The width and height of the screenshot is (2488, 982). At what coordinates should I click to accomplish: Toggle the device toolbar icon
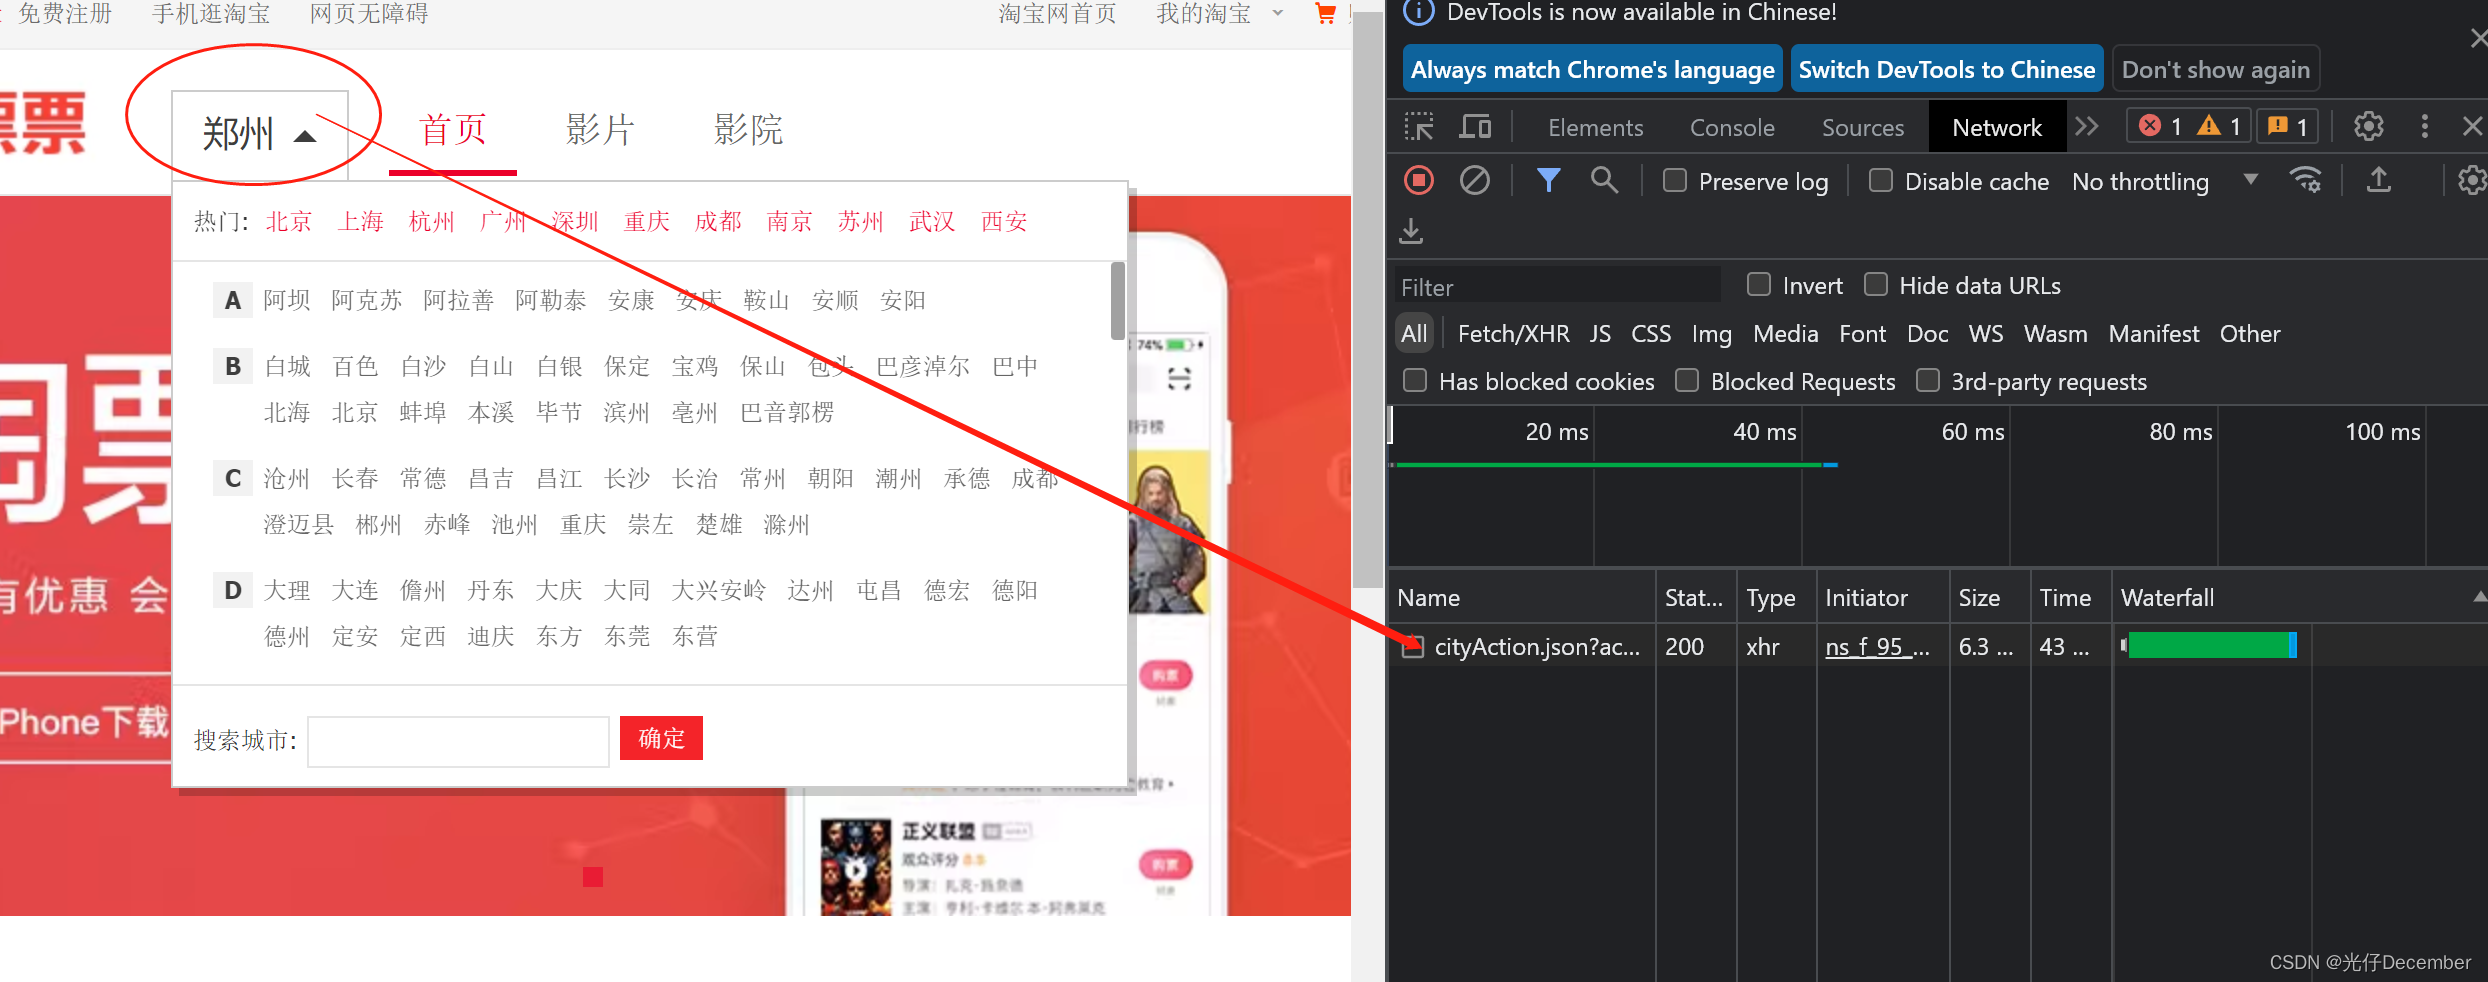(x=1475, y=127)
